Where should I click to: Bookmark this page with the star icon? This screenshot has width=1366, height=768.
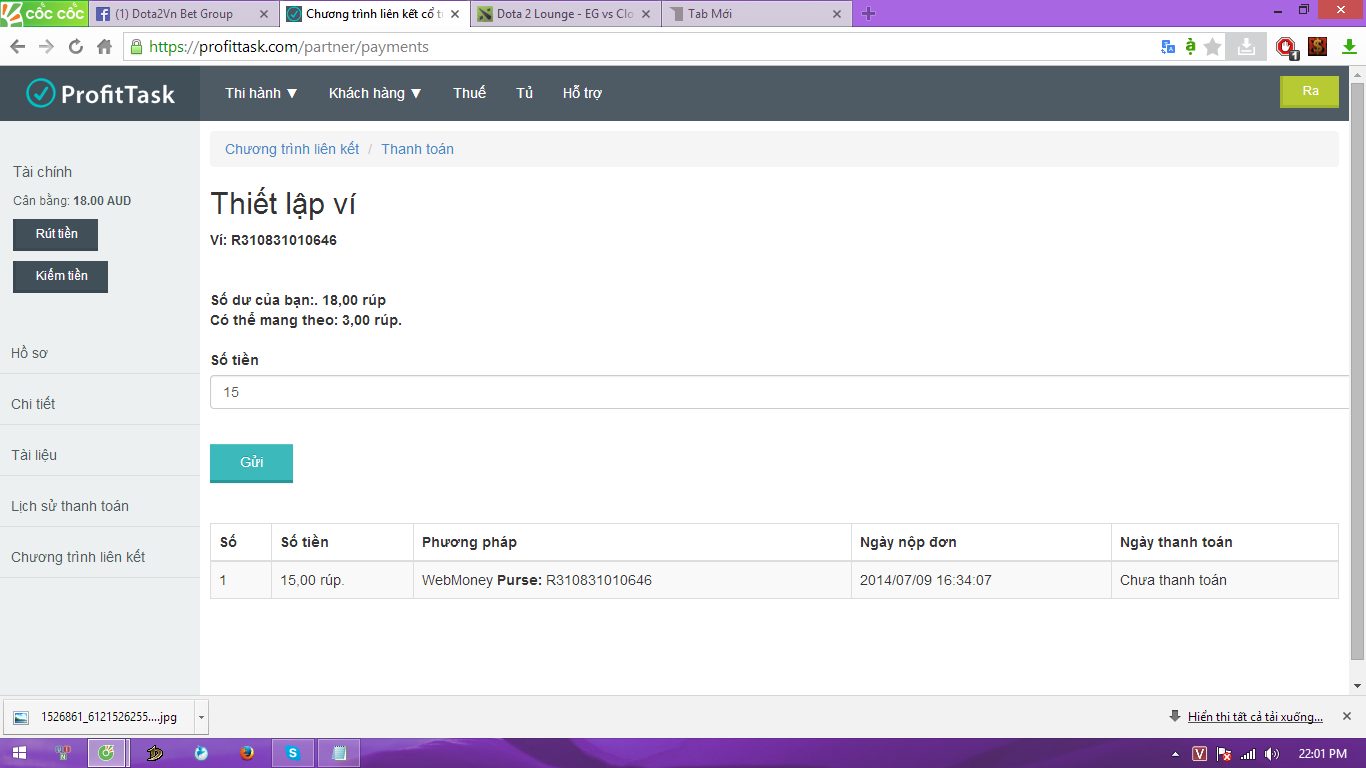[1213, 47]
